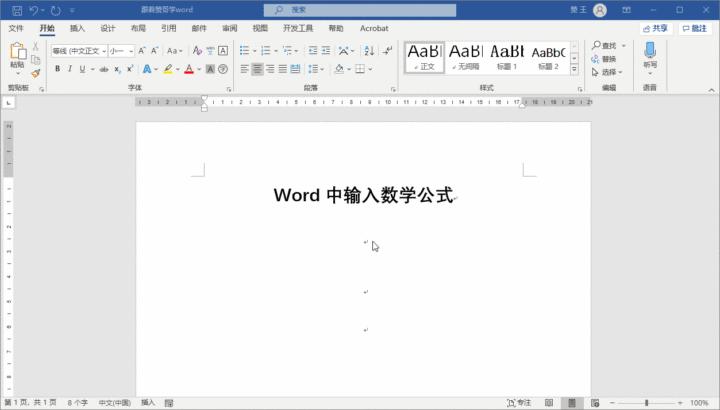
Task: Click the Share button
Action: [x=655, y=28]
